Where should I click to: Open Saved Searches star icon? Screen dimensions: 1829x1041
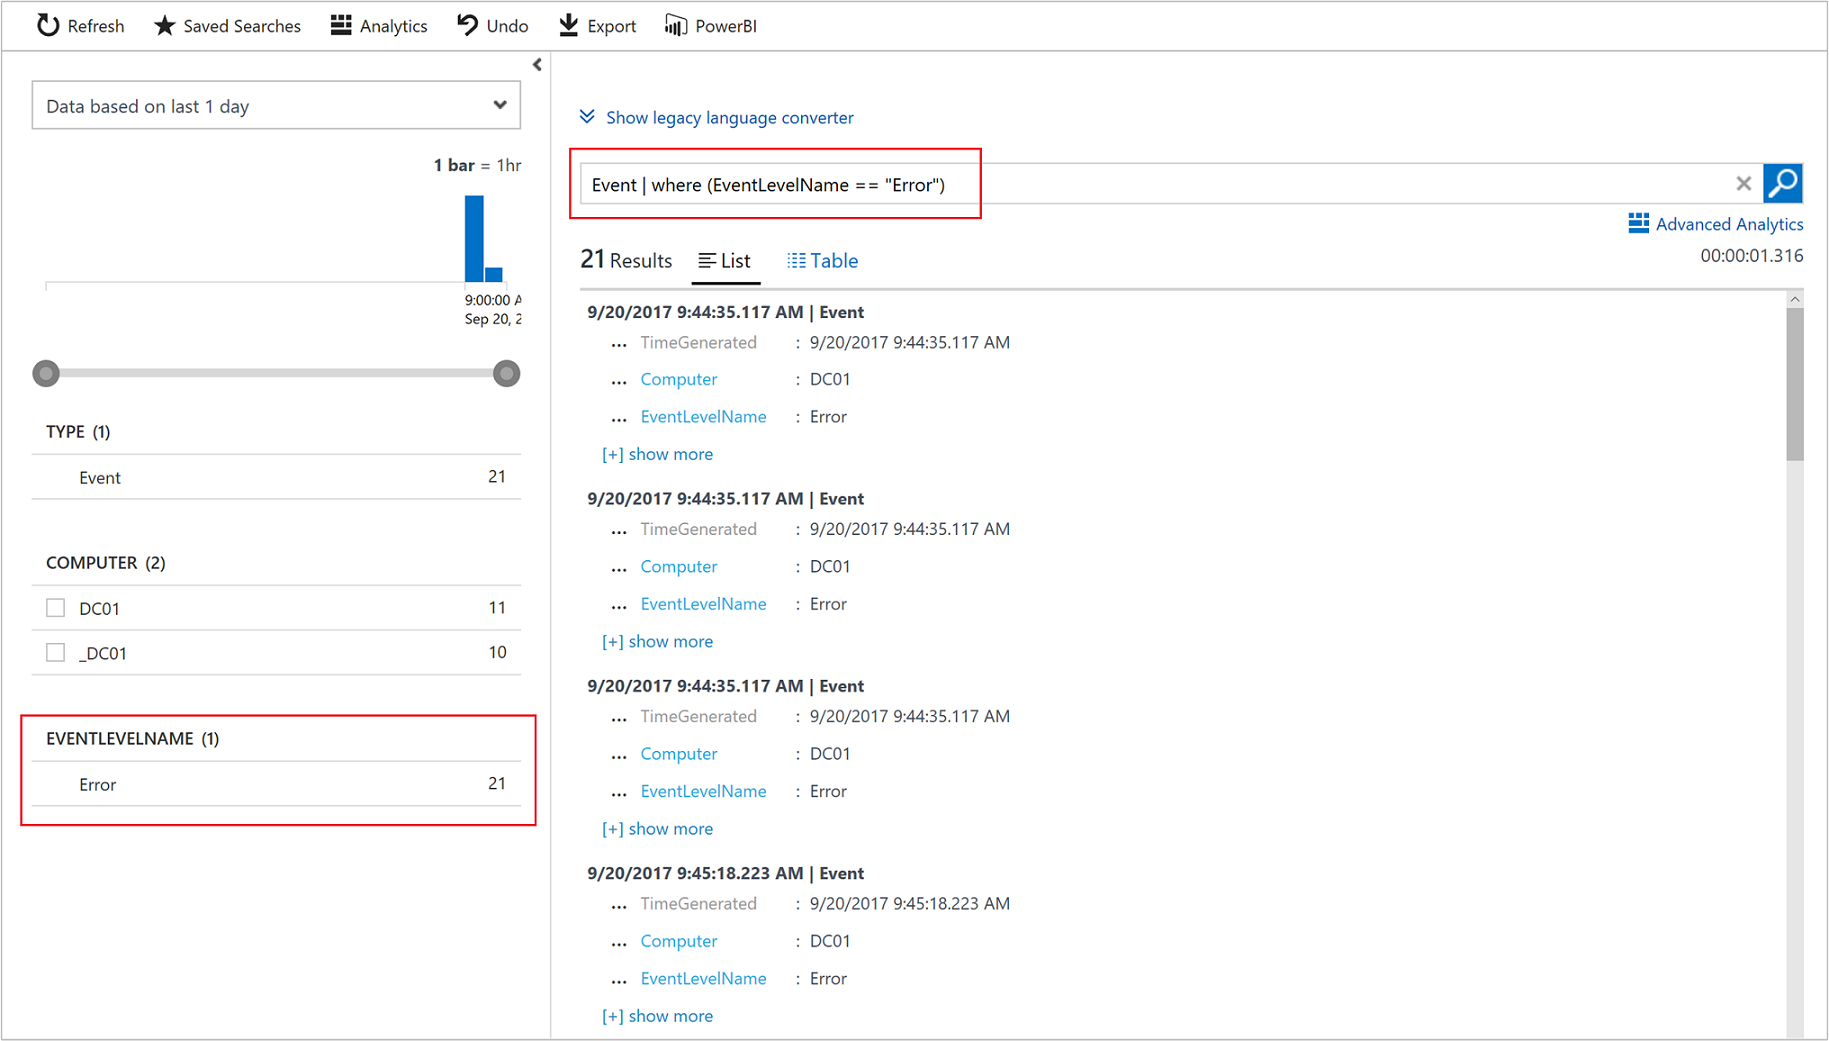pos(165,25)
